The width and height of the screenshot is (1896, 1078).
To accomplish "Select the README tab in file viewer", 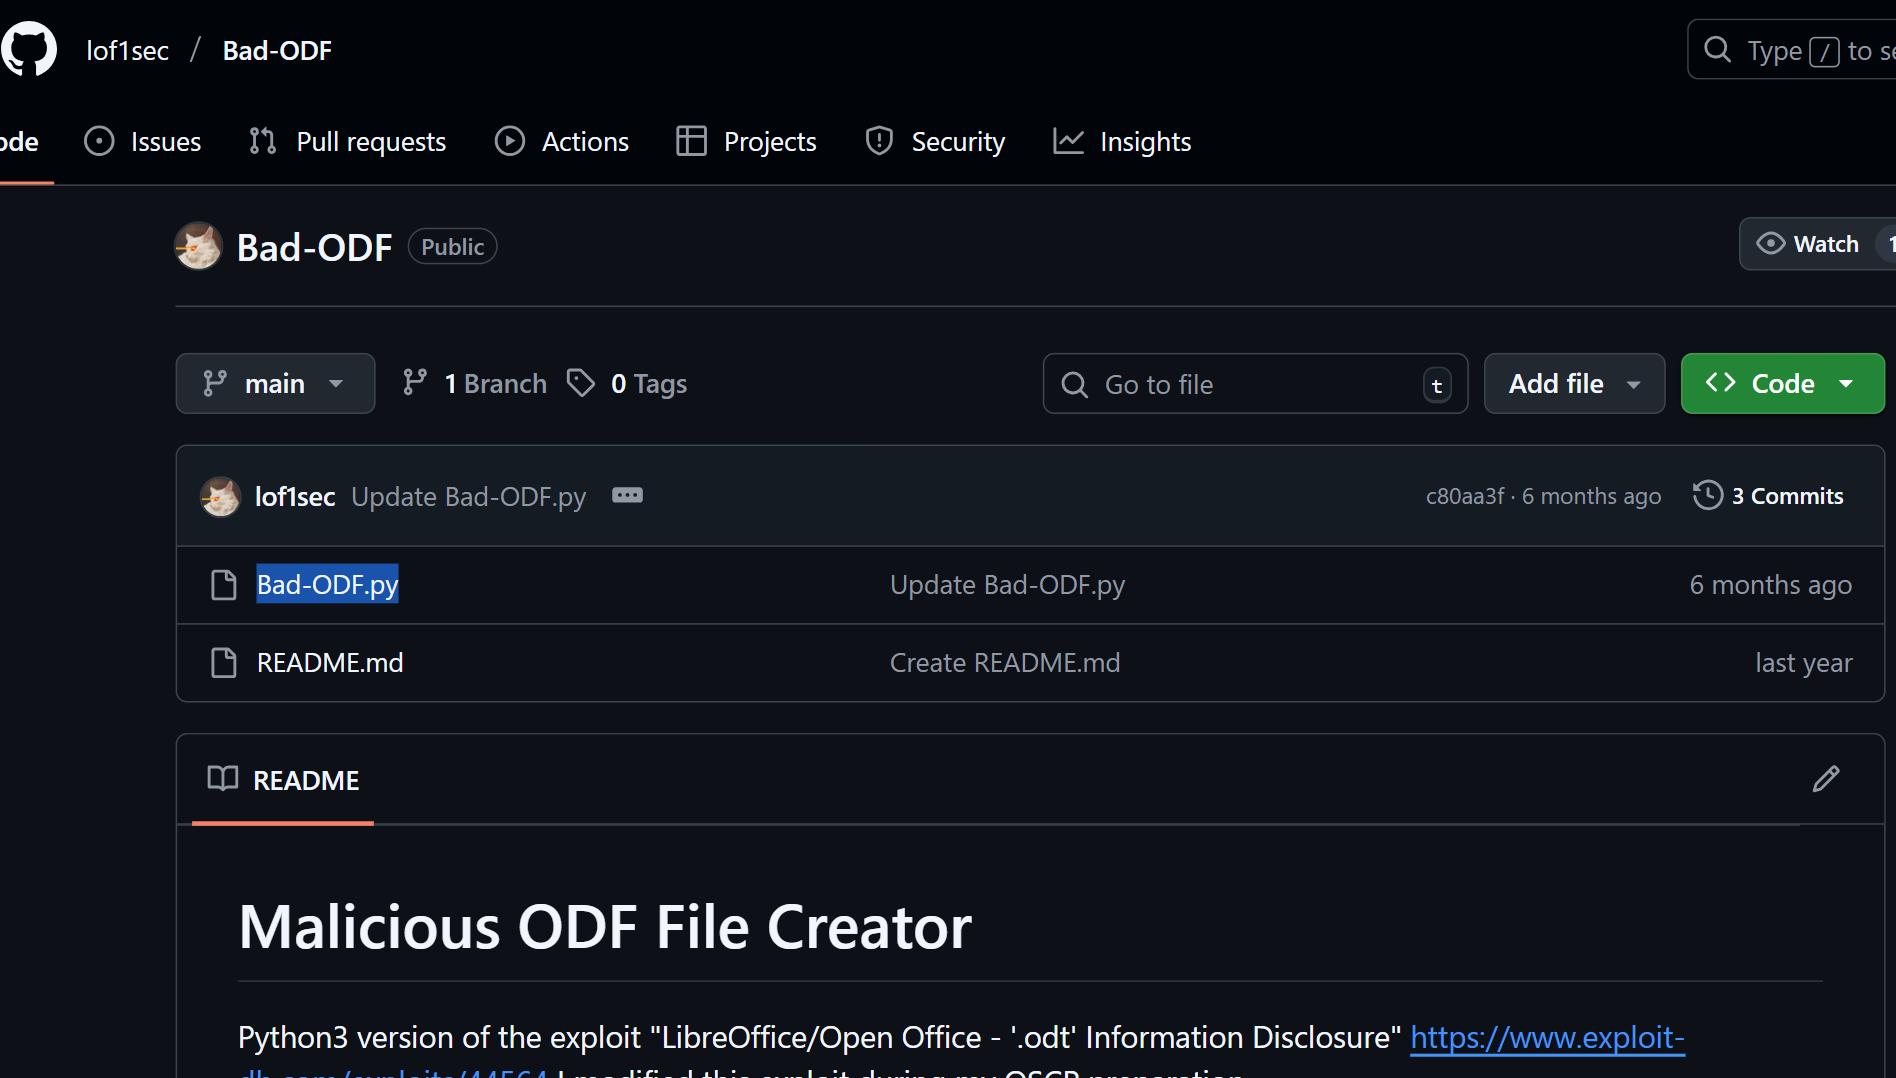I will (x=283, y=780).
